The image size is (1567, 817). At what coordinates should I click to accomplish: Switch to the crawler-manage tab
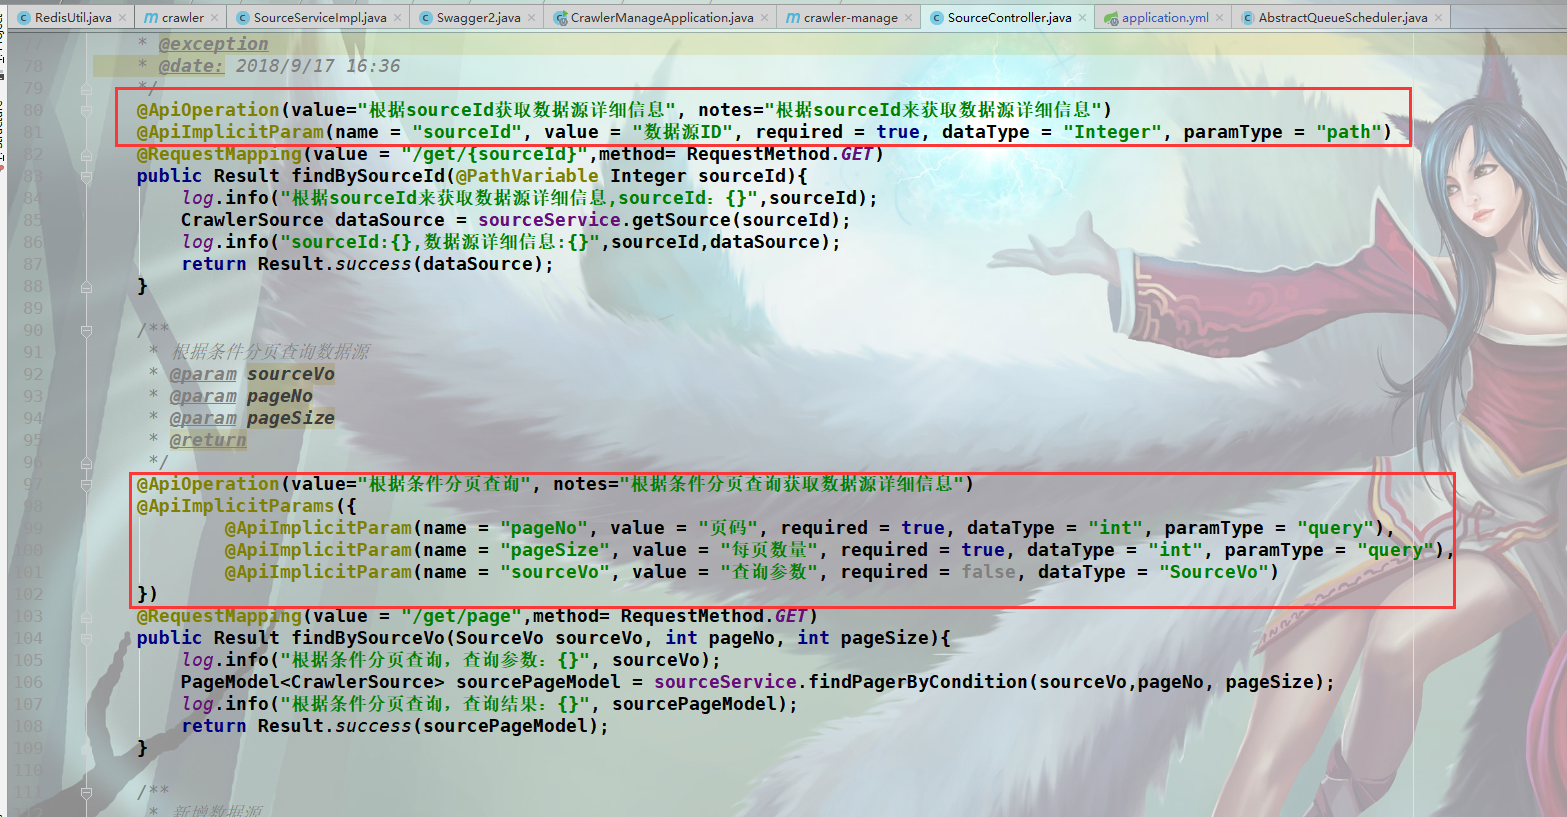pos(850,18)
